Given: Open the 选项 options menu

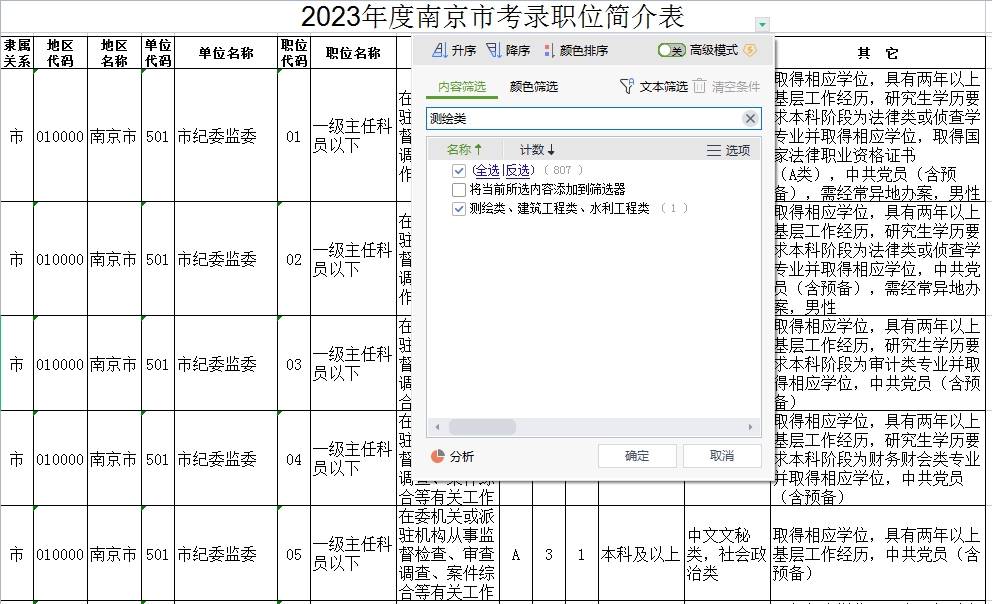Looking at the screenshot, I should tap(728, 150).
